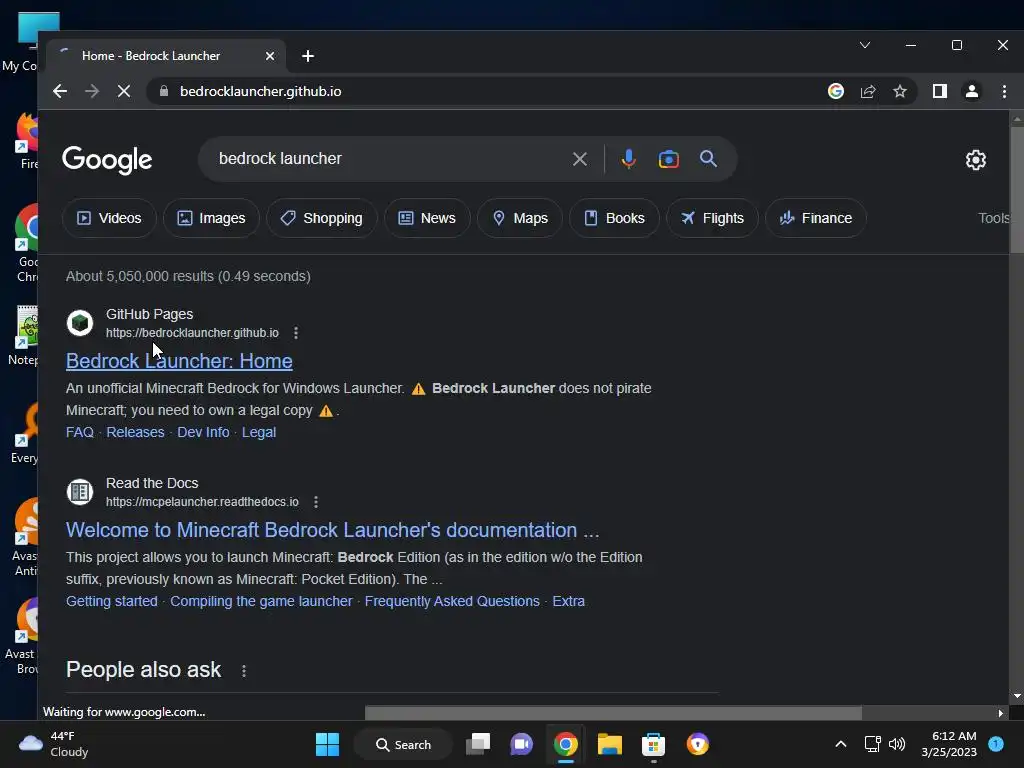Go back using the browser back arrow
This screenshot has height=768, width=1024.
(60, 91)
